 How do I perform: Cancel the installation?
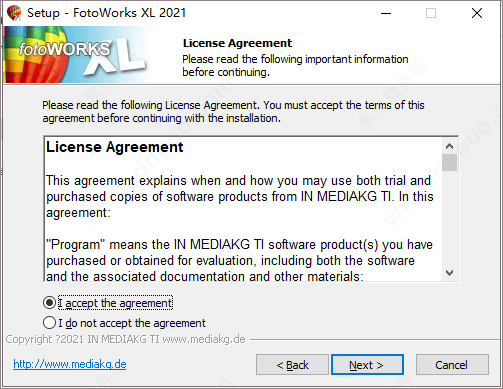click(x=452, y=365)
